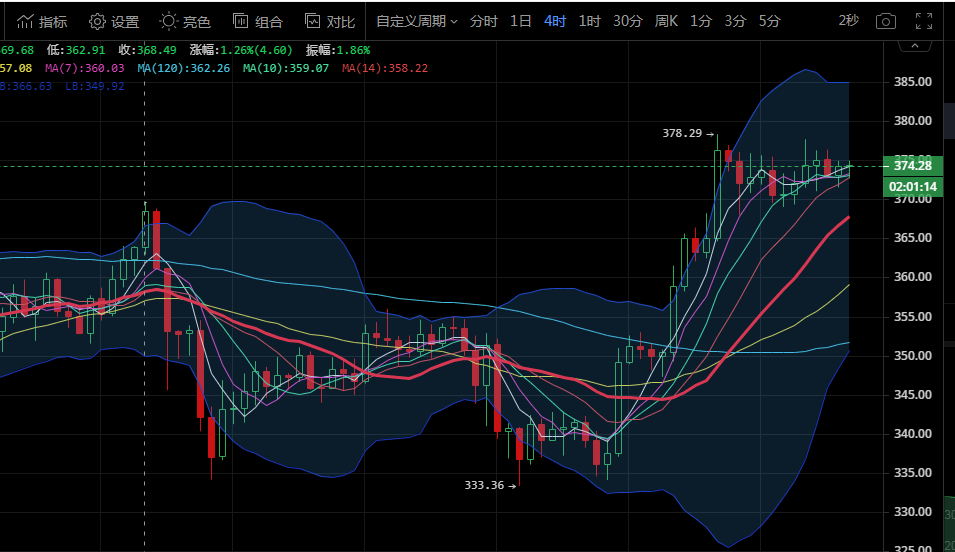
Task: Click the 对比 compare icon
Action: coord(313,21)
